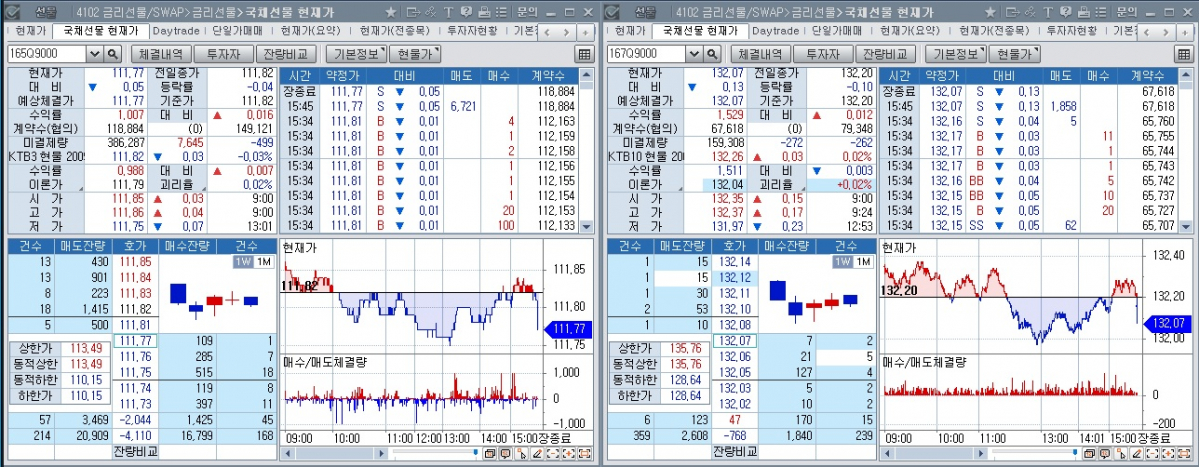This screenshot has height=467, width=1199.
Task: Fit right chart with fullscreen icon
Action: point(1184,454)
